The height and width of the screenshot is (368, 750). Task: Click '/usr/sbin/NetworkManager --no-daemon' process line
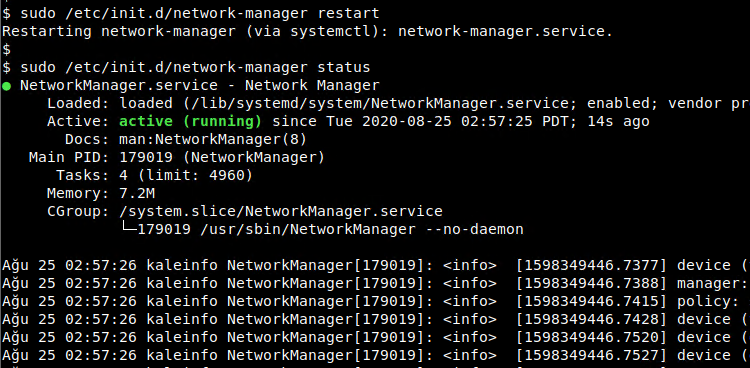pos(362,229)
